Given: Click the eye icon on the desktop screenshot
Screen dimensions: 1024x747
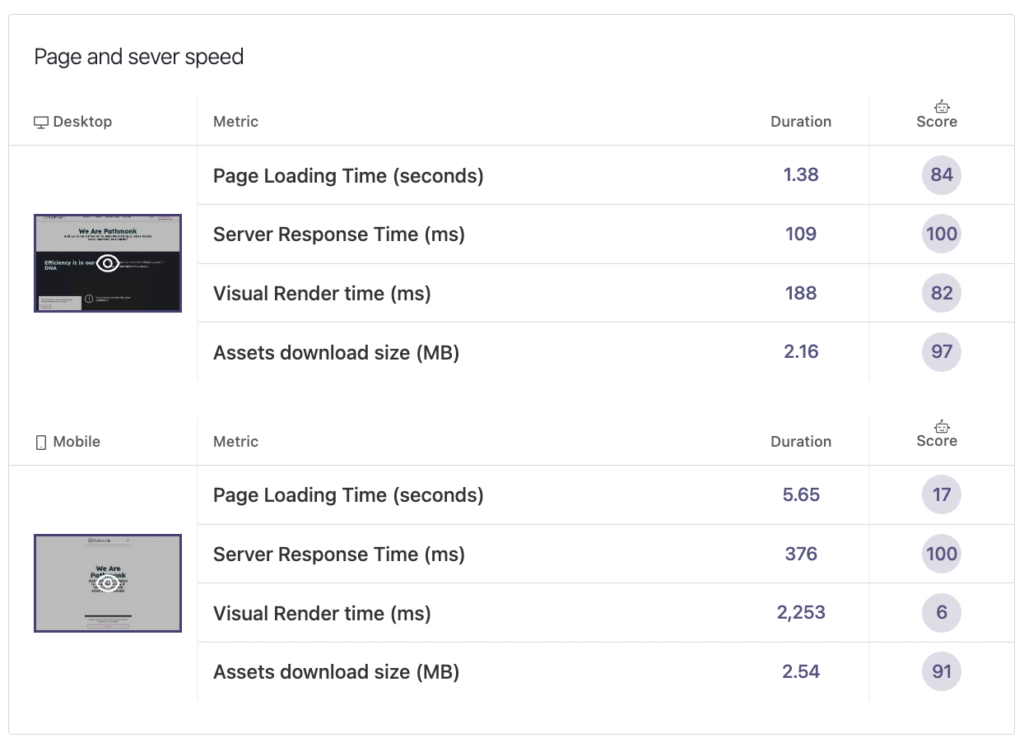Looking at the screenshot, I should (x=108, y=264).
